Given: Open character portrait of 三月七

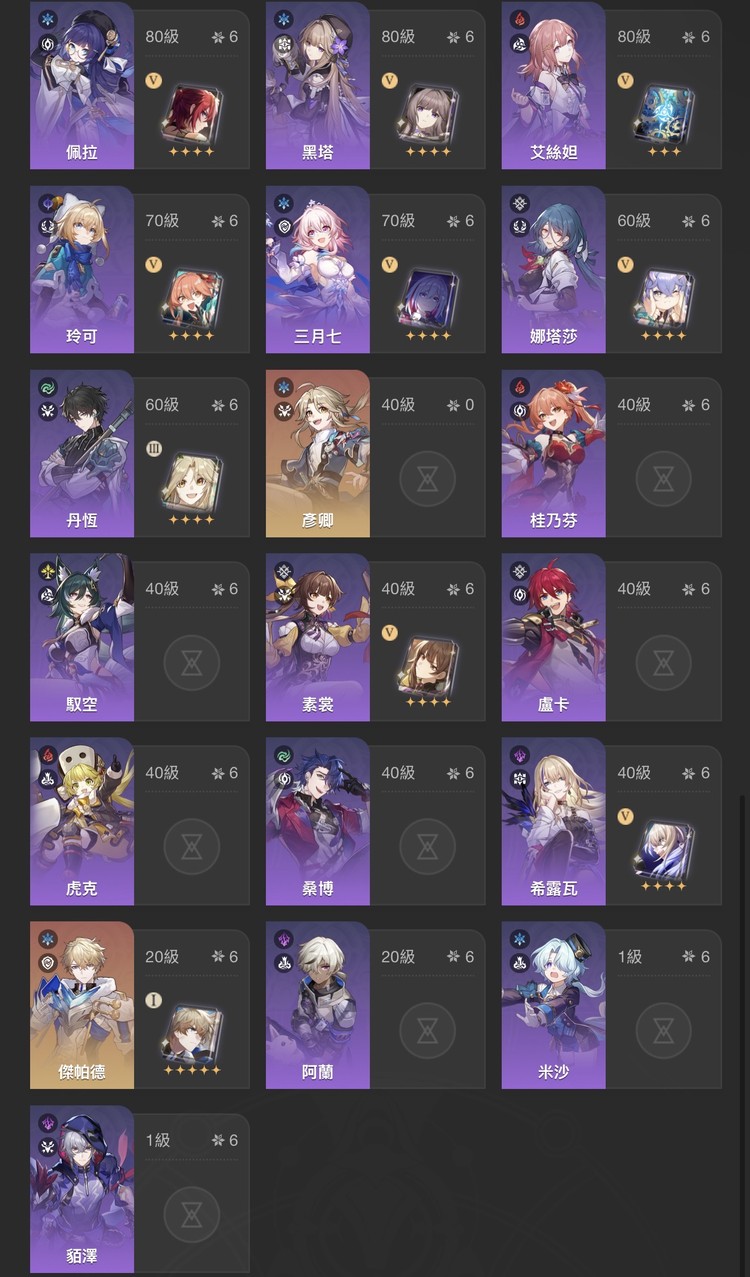Looking at the screenshot, I should (x=318, y=269).
